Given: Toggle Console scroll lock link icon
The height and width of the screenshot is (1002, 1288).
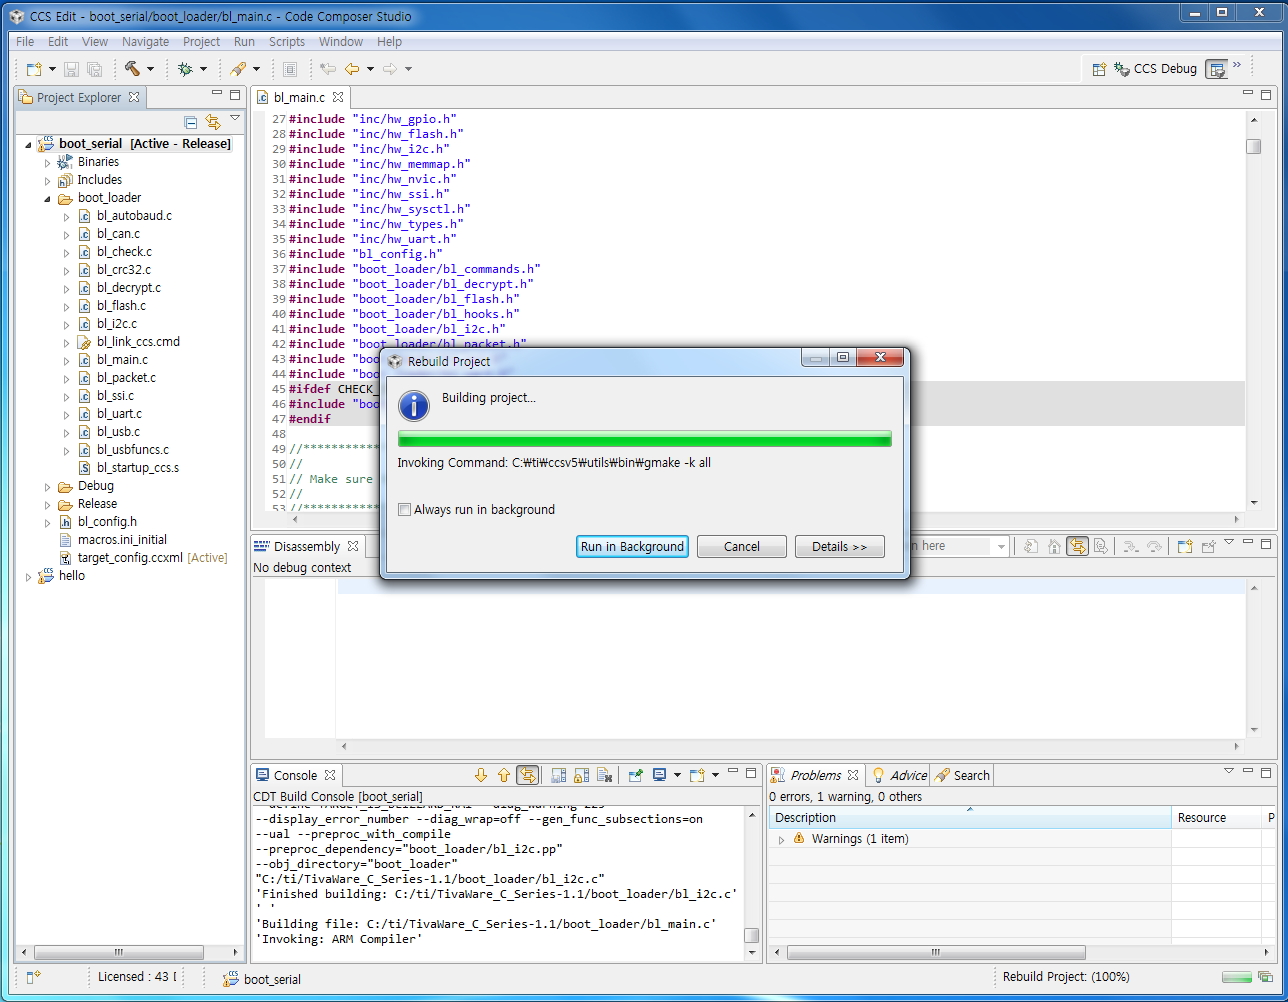Looking at the screenshot, I should [527, 775].
